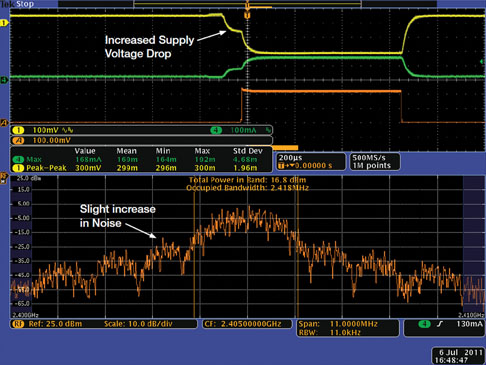Open the Span 11.0000MHz RBW settings box
Screen dimensions: 486x365
(347, 328)
